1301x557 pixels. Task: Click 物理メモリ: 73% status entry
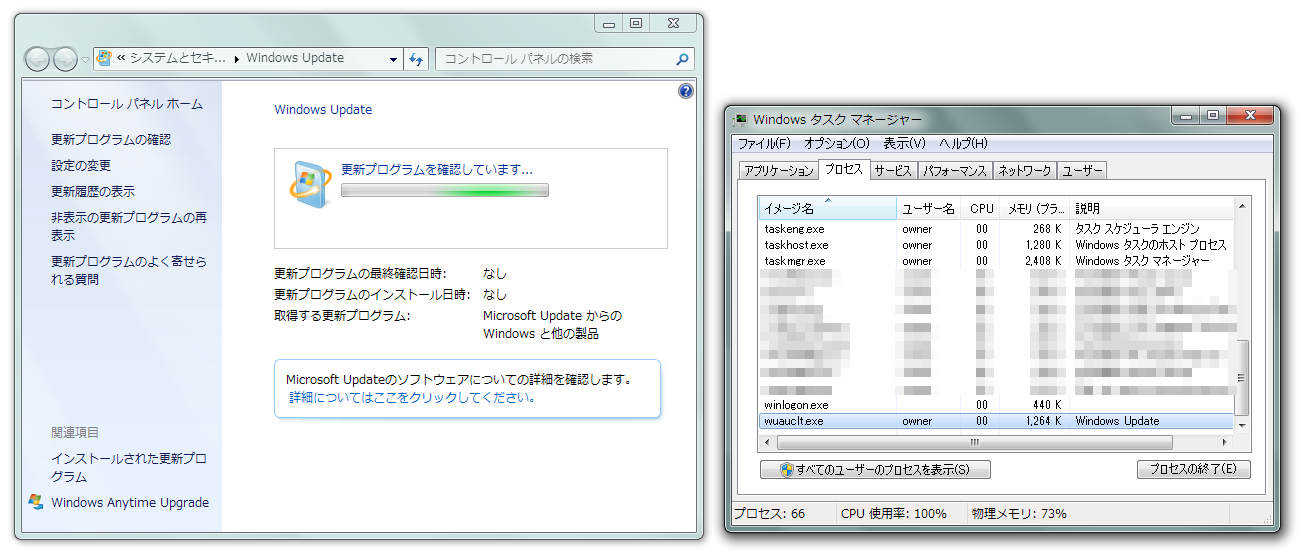tap(1018, 513)
